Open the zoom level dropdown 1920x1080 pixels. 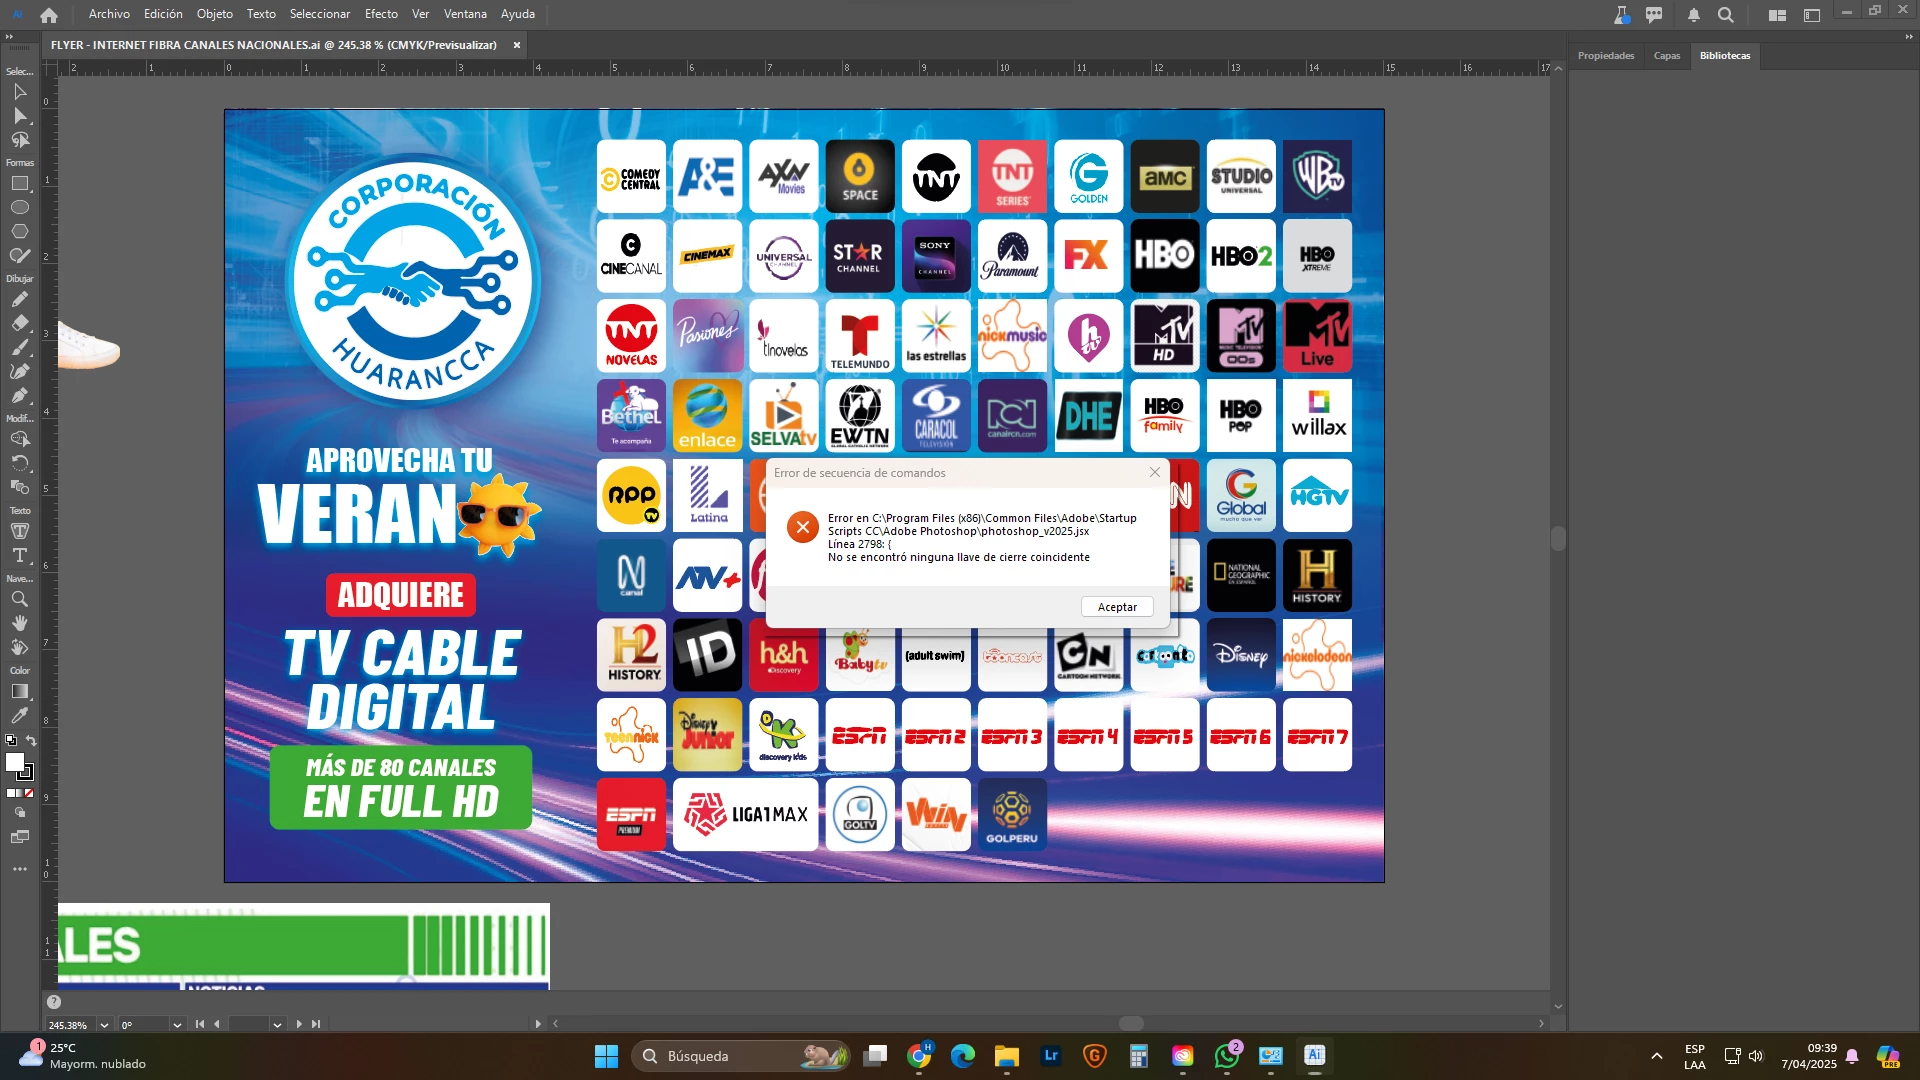coord(104,1025)
